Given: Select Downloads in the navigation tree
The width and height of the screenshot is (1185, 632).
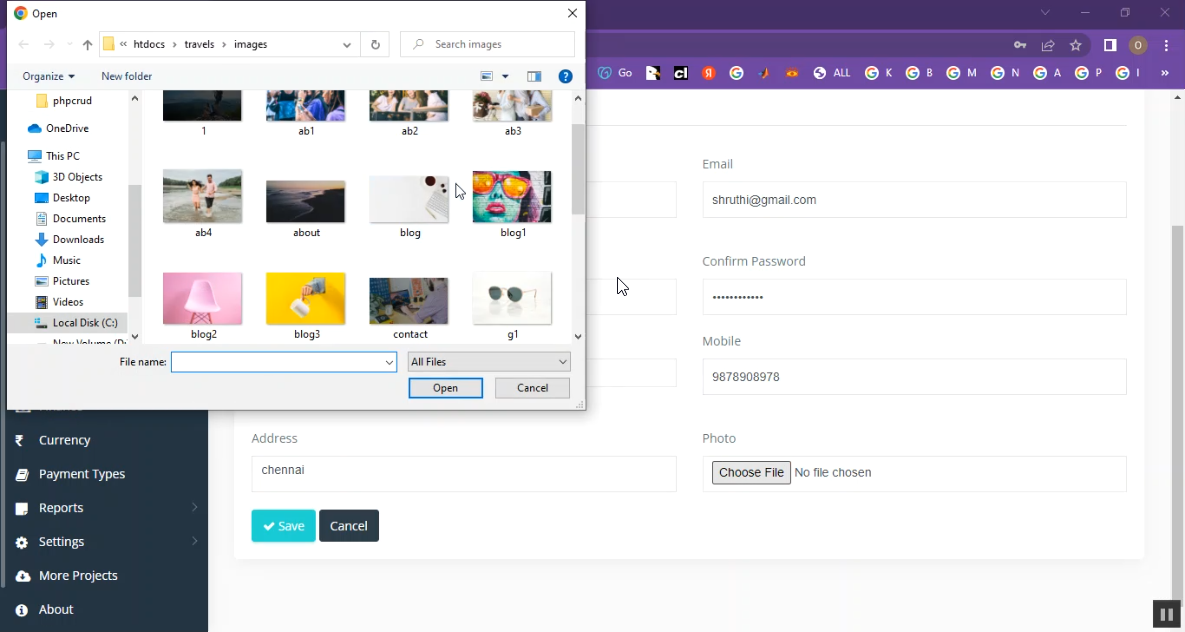Looking at the screenshot, I should [78, 240].
